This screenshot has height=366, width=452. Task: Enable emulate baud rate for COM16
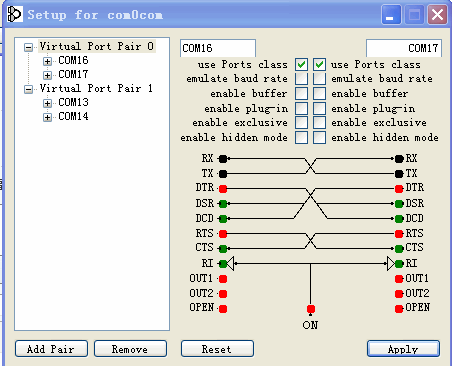[301, 79]
